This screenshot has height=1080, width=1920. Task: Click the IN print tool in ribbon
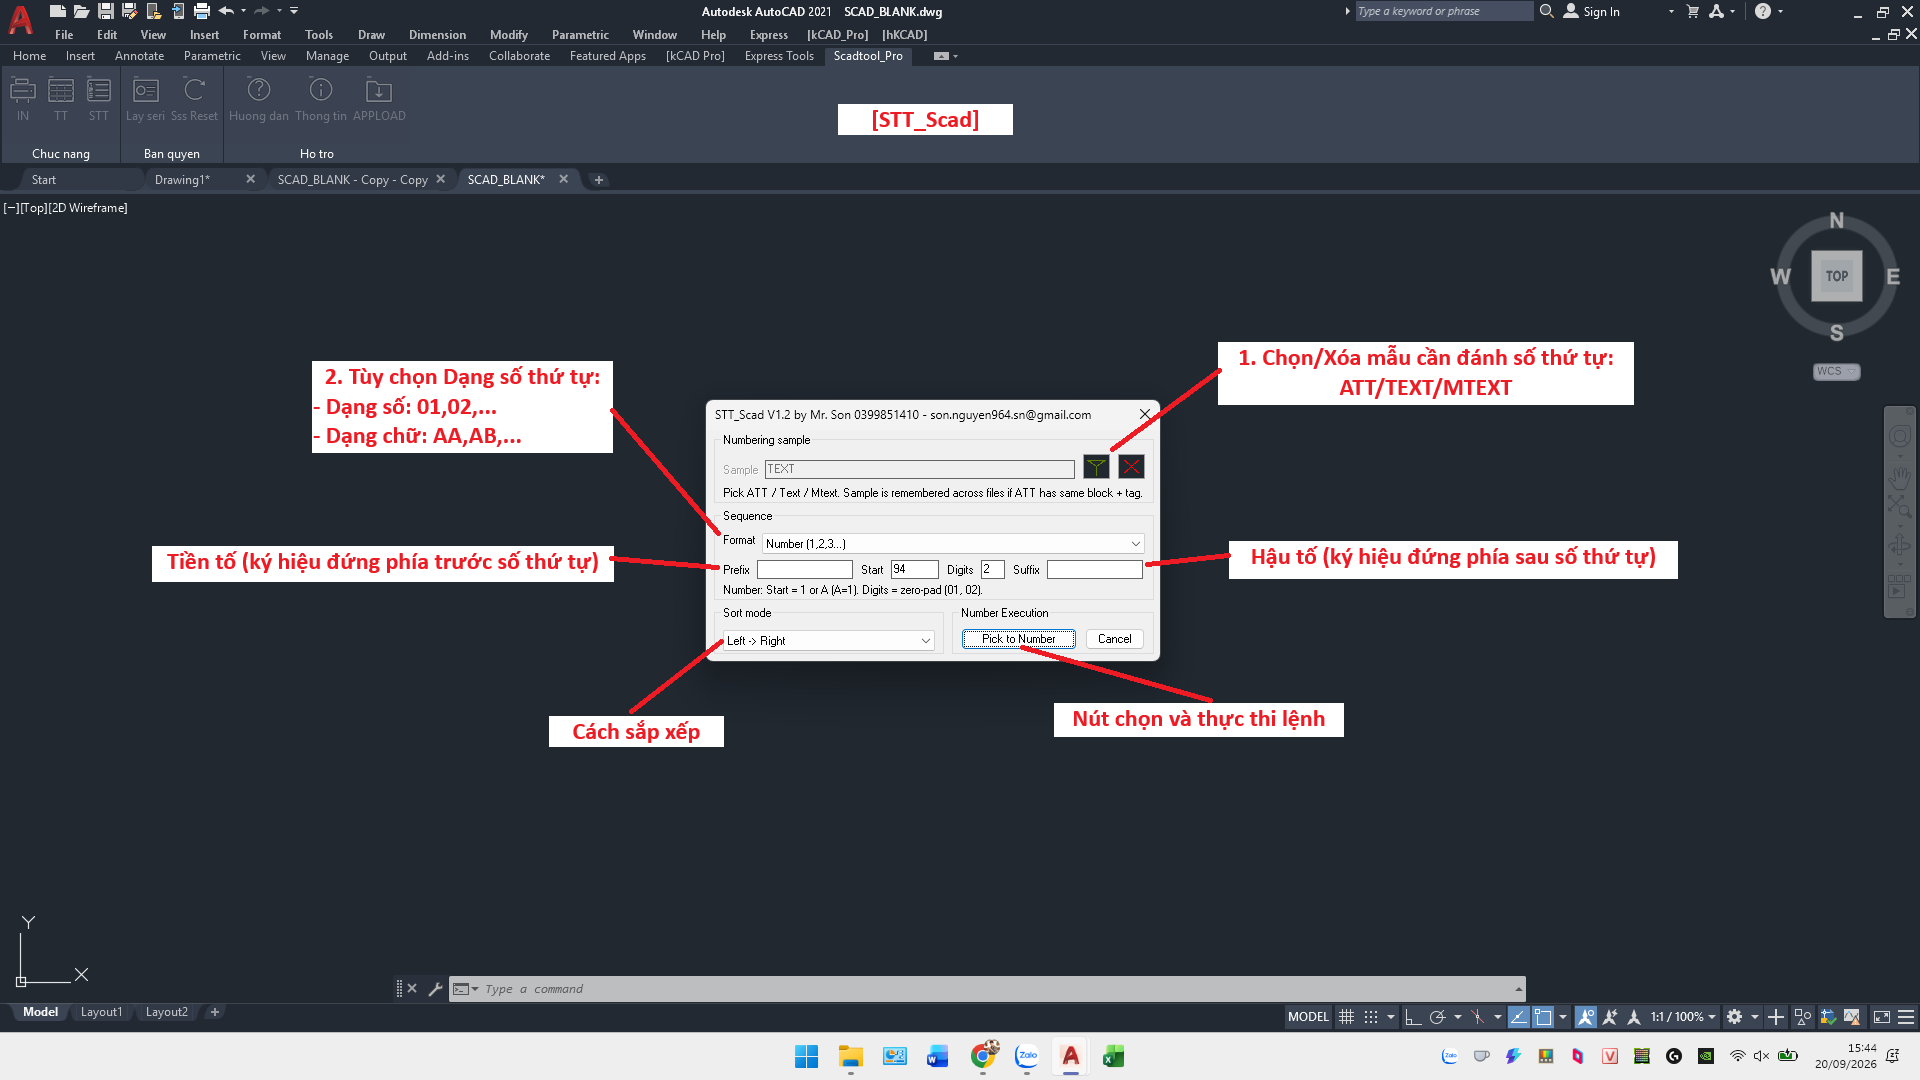click(23, 99)
